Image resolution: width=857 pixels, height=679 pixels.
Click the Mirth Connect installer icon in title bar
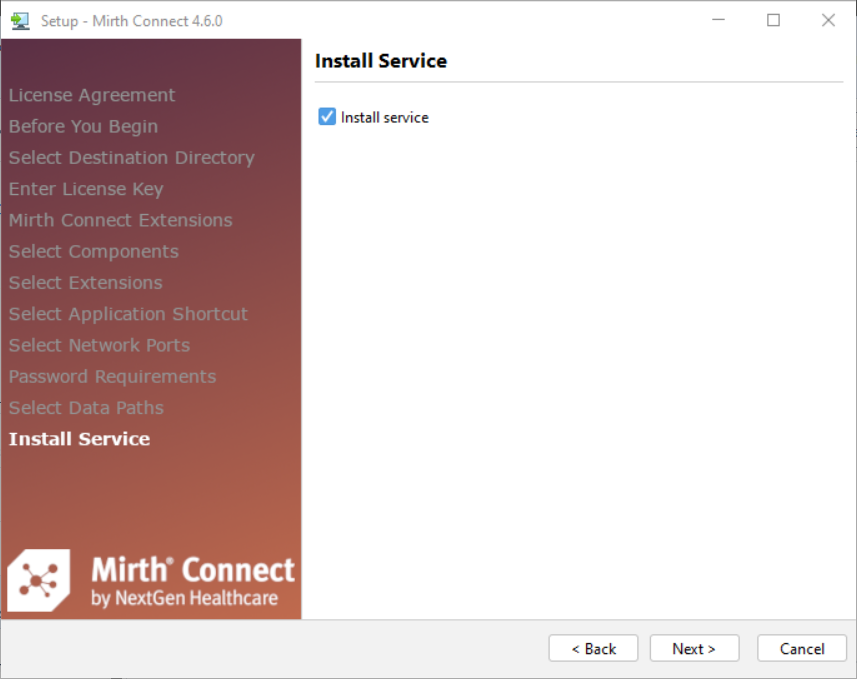point(20,20)
